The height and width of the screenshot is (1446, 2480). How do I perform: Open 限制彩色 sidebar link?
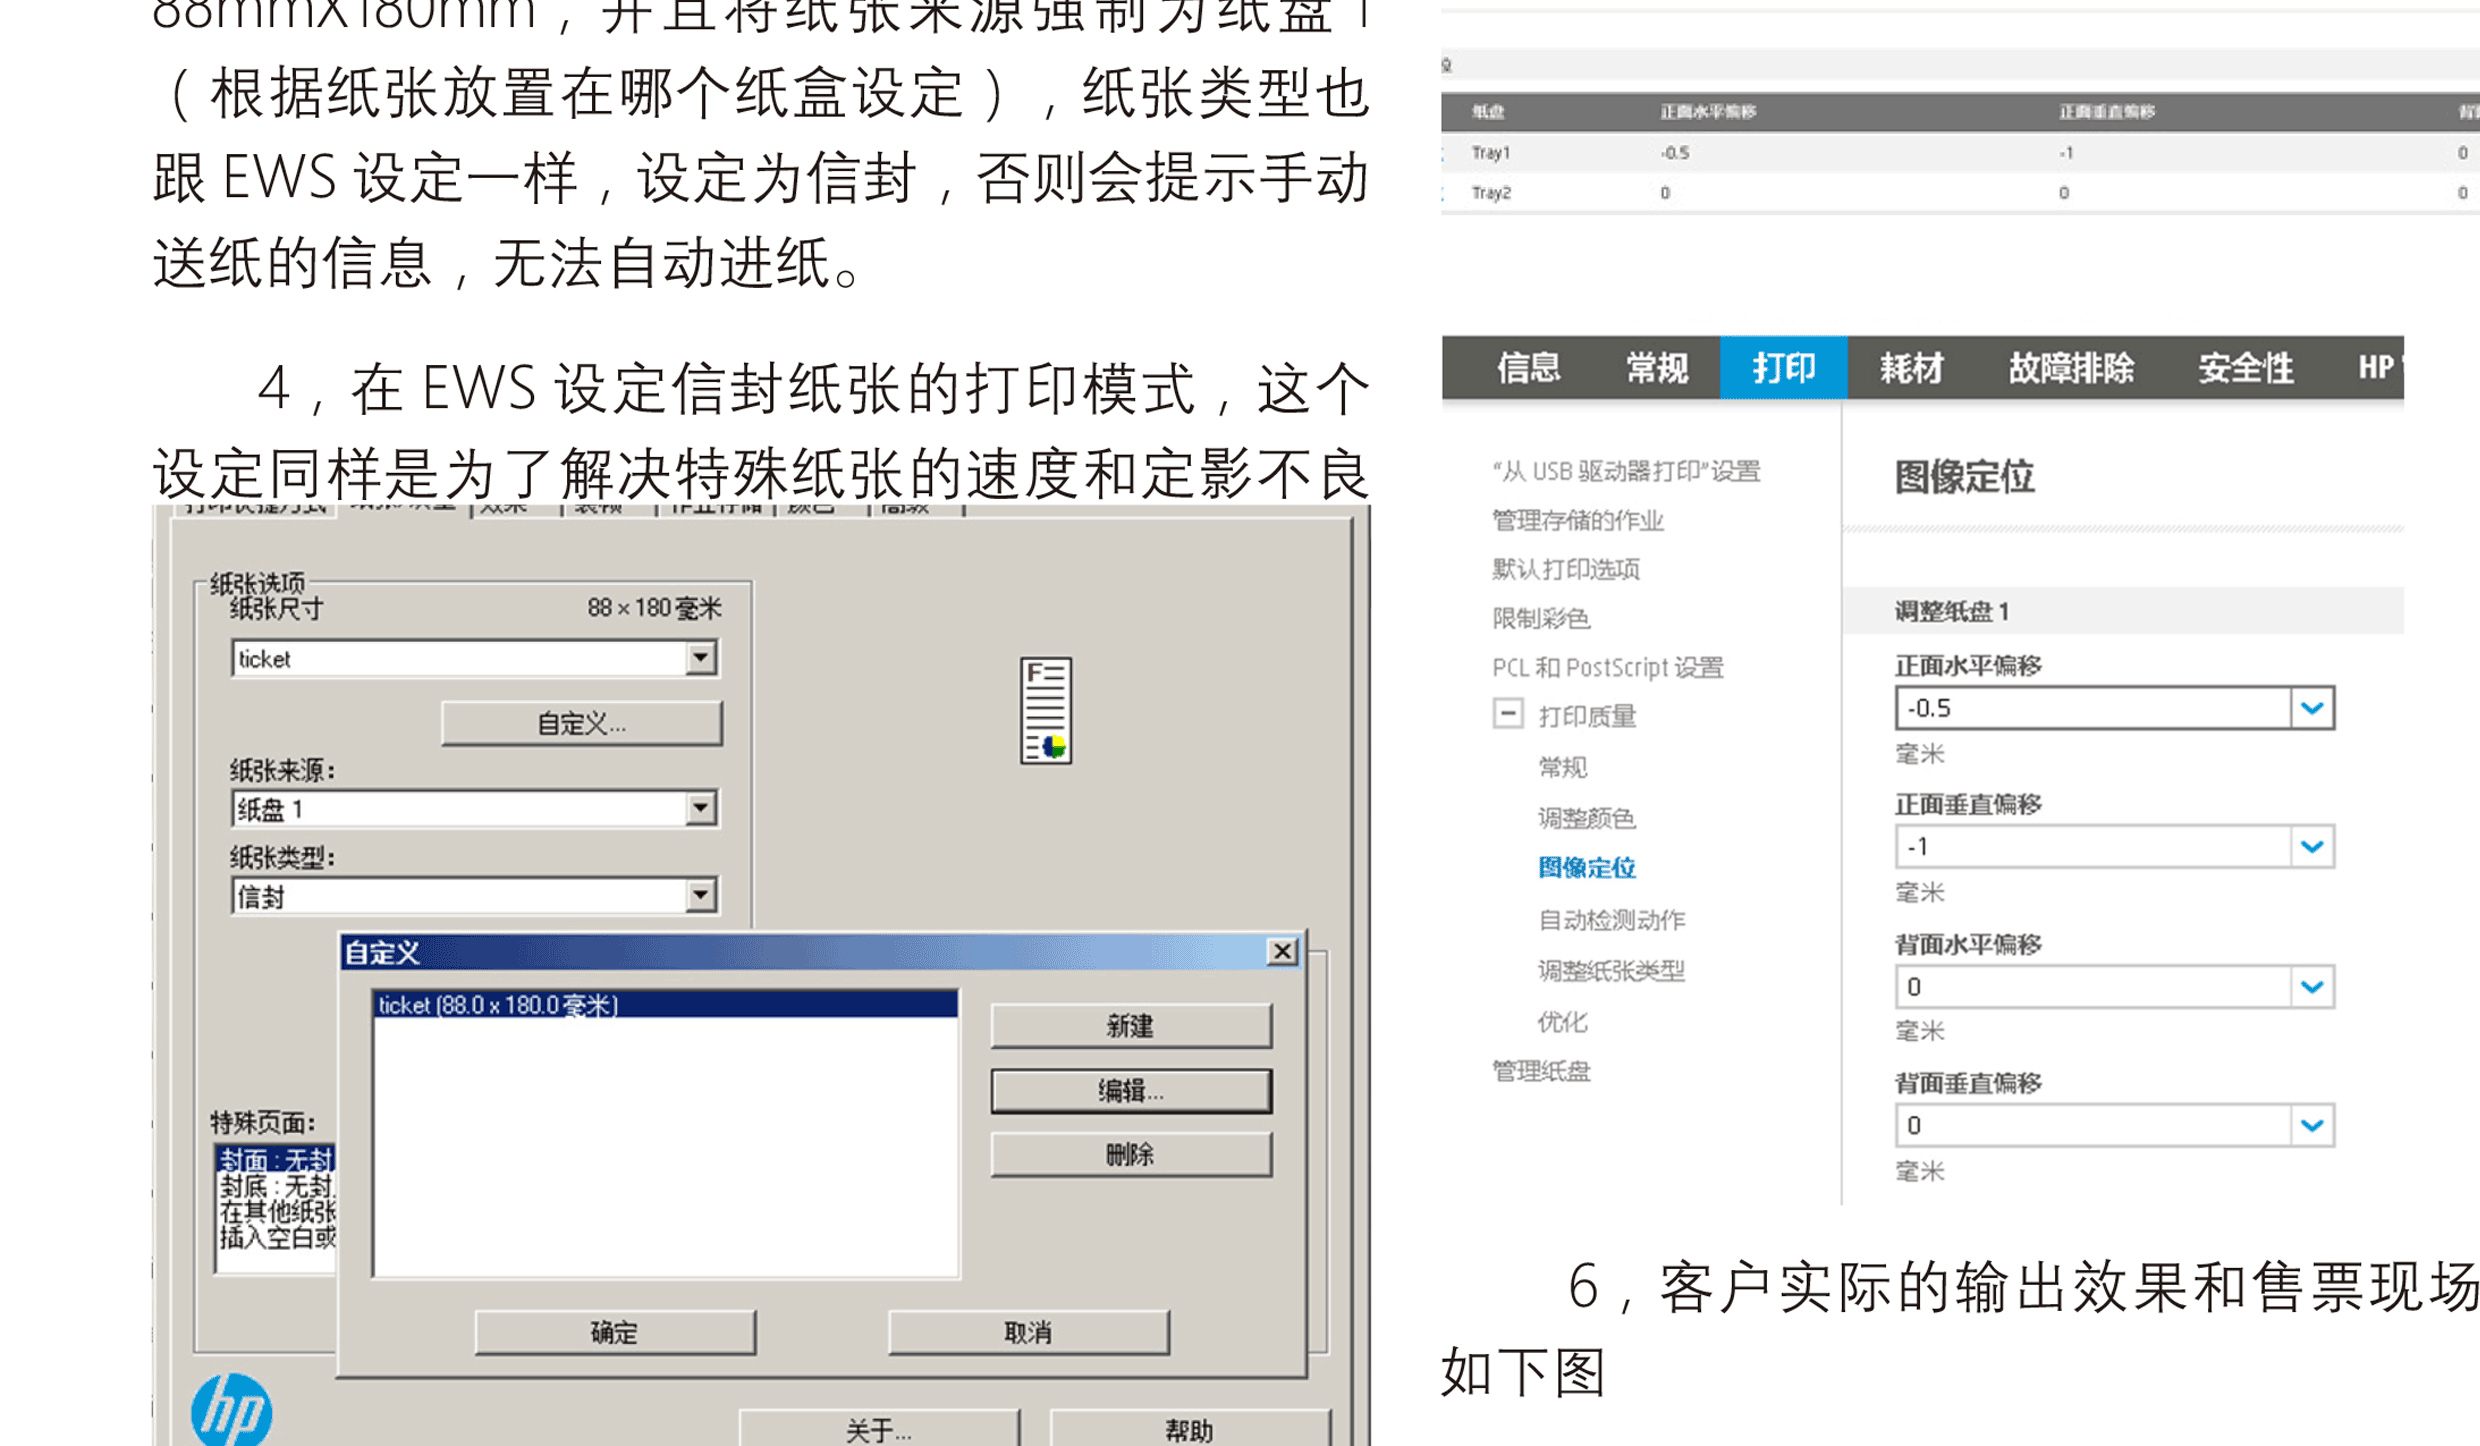[x=1540, y=618]
